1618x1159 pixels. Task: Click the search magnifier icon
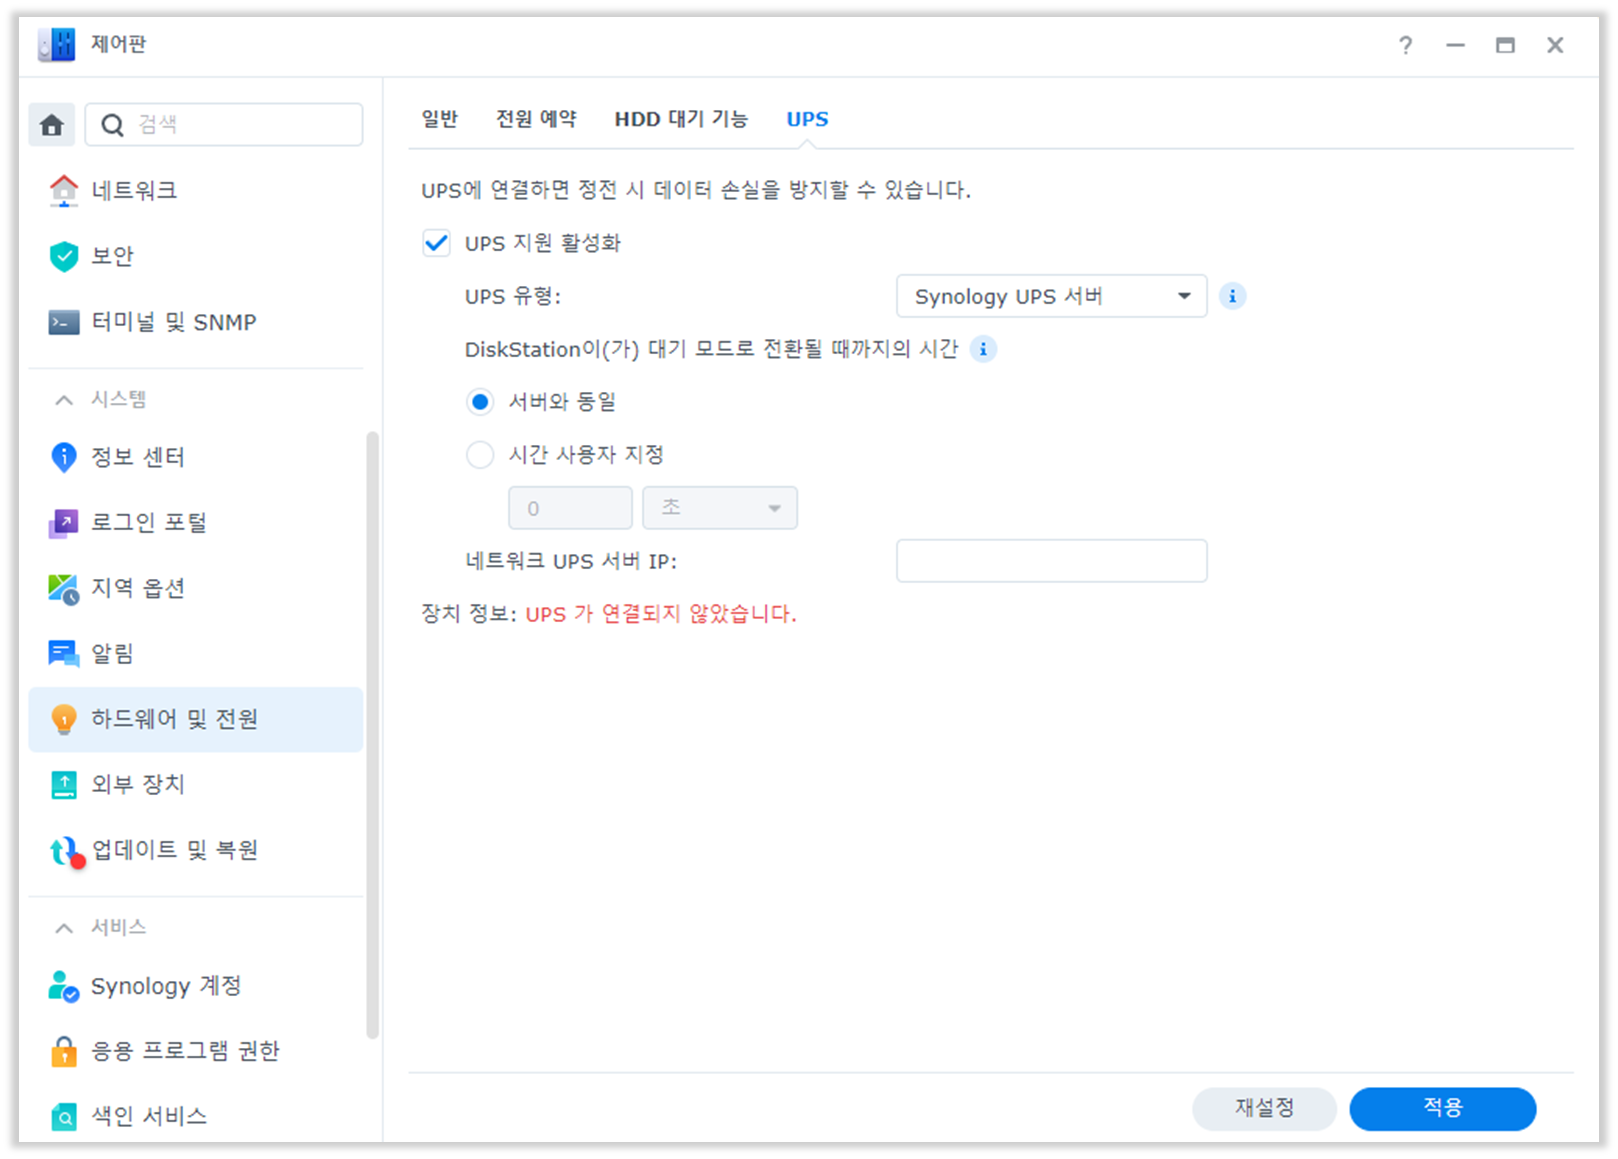click(113, 125)
